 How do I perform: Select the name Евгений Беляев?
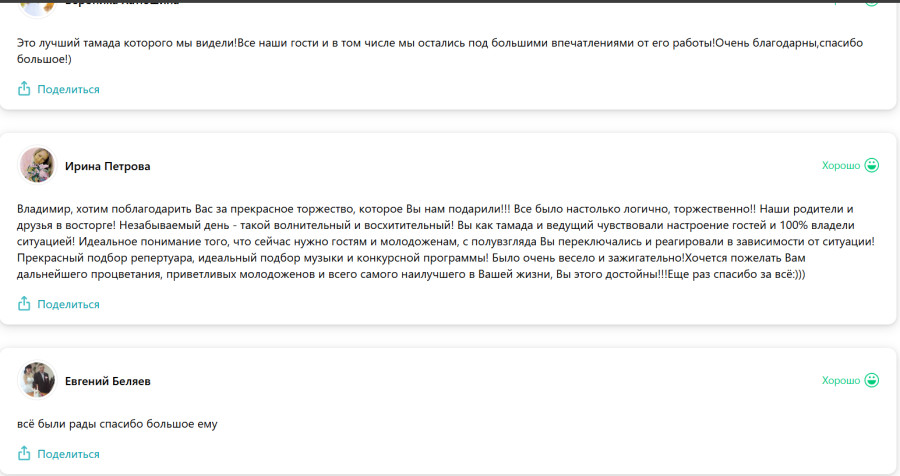click(x=108, y=381)
